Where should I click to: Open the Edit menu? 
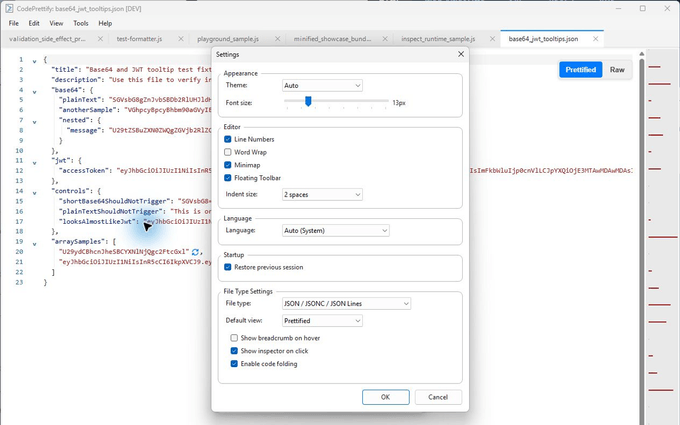pos(34,23)
